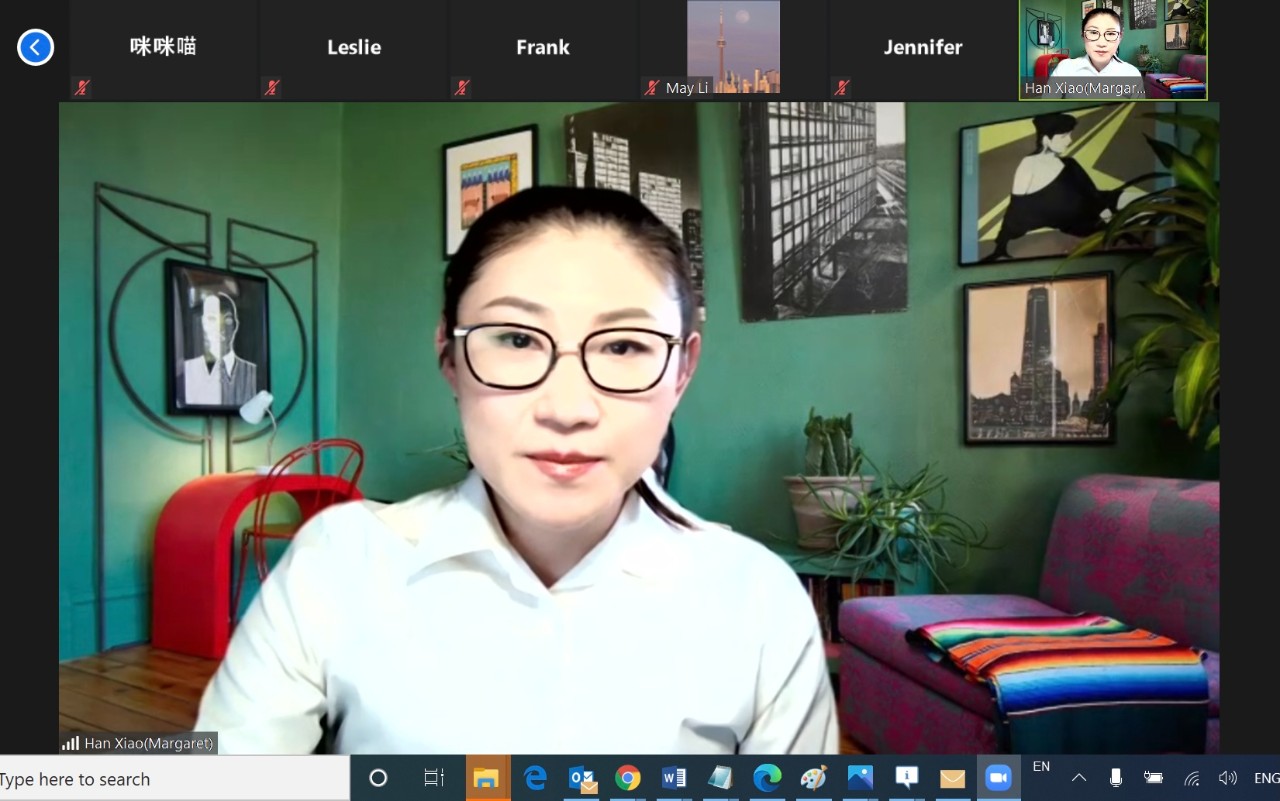Open May Li's video thumbnail

point(733,48)
